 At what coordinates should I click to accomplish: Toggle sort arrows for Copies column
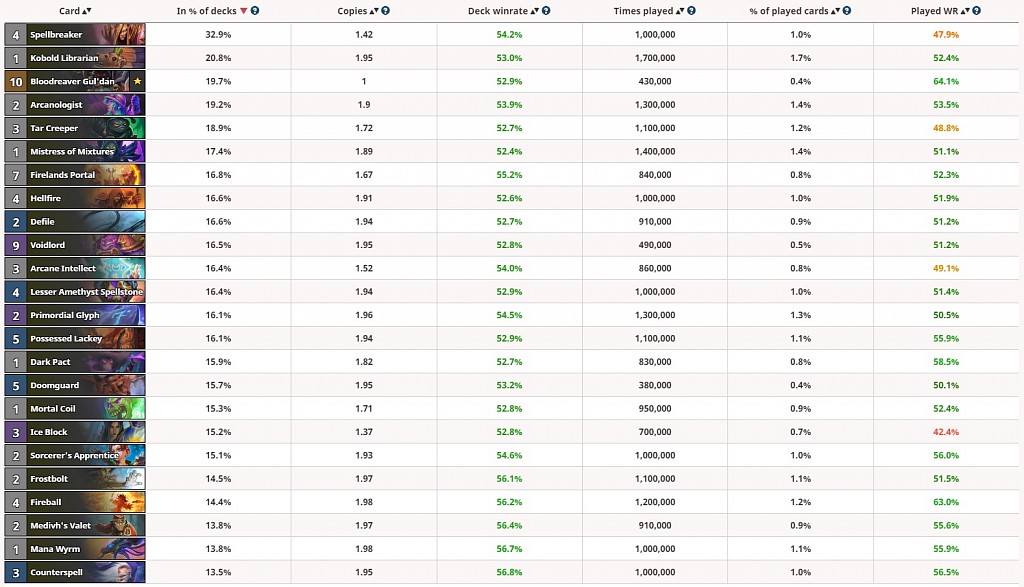tap(374, 11)
